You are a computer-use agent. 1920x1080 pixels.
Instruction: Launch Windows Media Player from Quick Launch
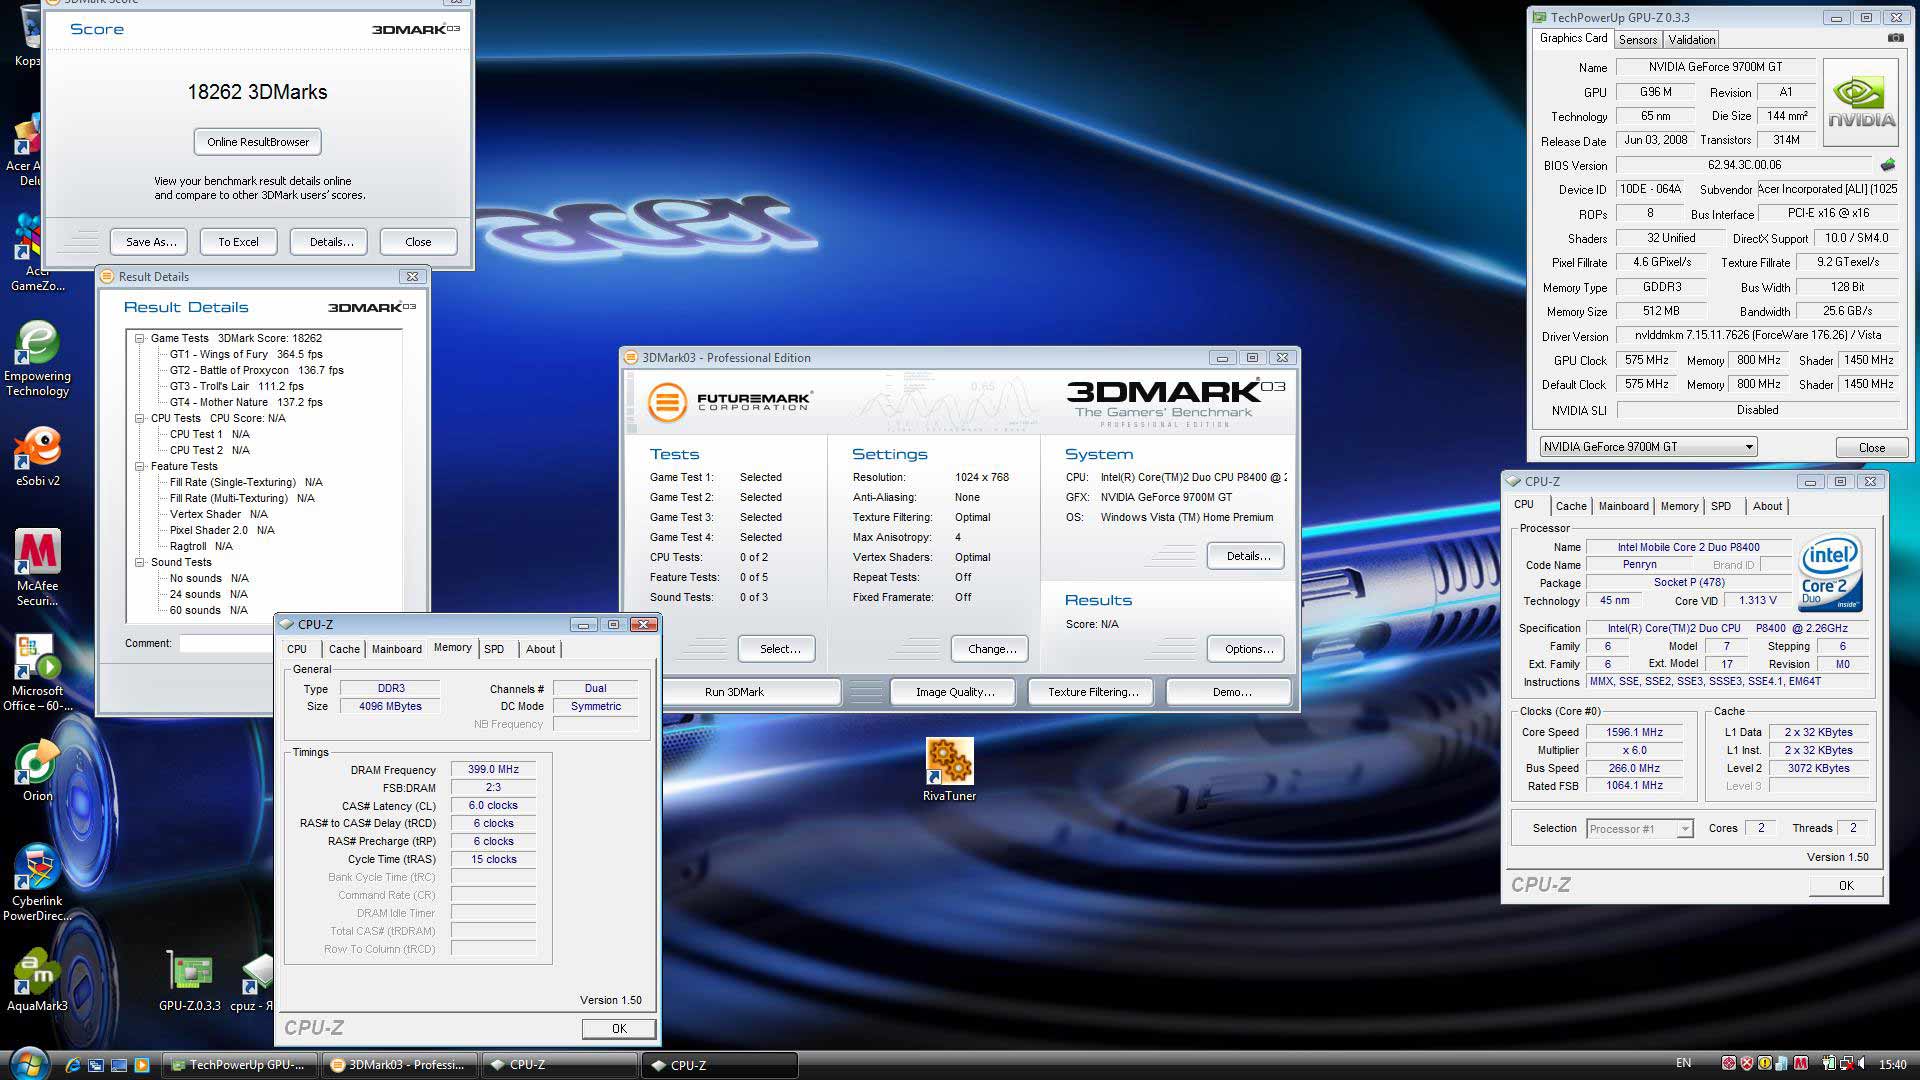point(142,1065)
